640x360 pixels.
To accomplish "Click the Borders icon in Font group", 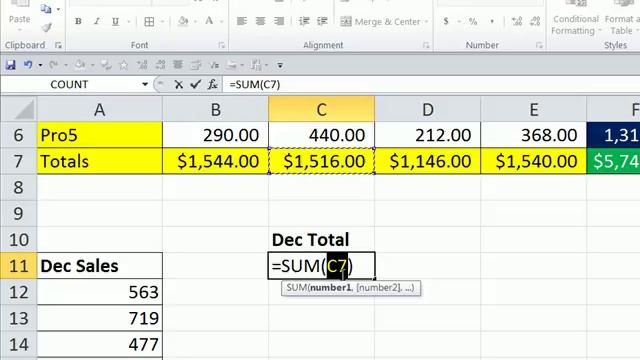I will (149, 21).
